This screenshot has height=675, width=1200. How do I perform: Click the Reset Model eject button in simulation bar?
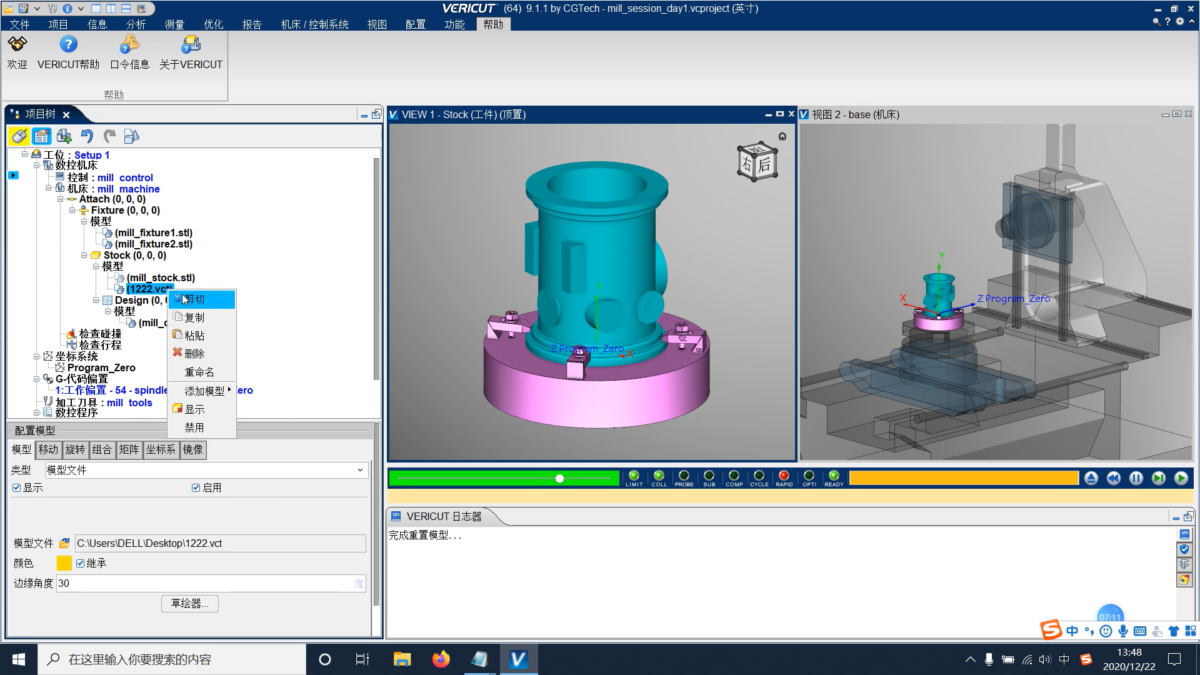pyautogui.click(x=1091, y=478)
